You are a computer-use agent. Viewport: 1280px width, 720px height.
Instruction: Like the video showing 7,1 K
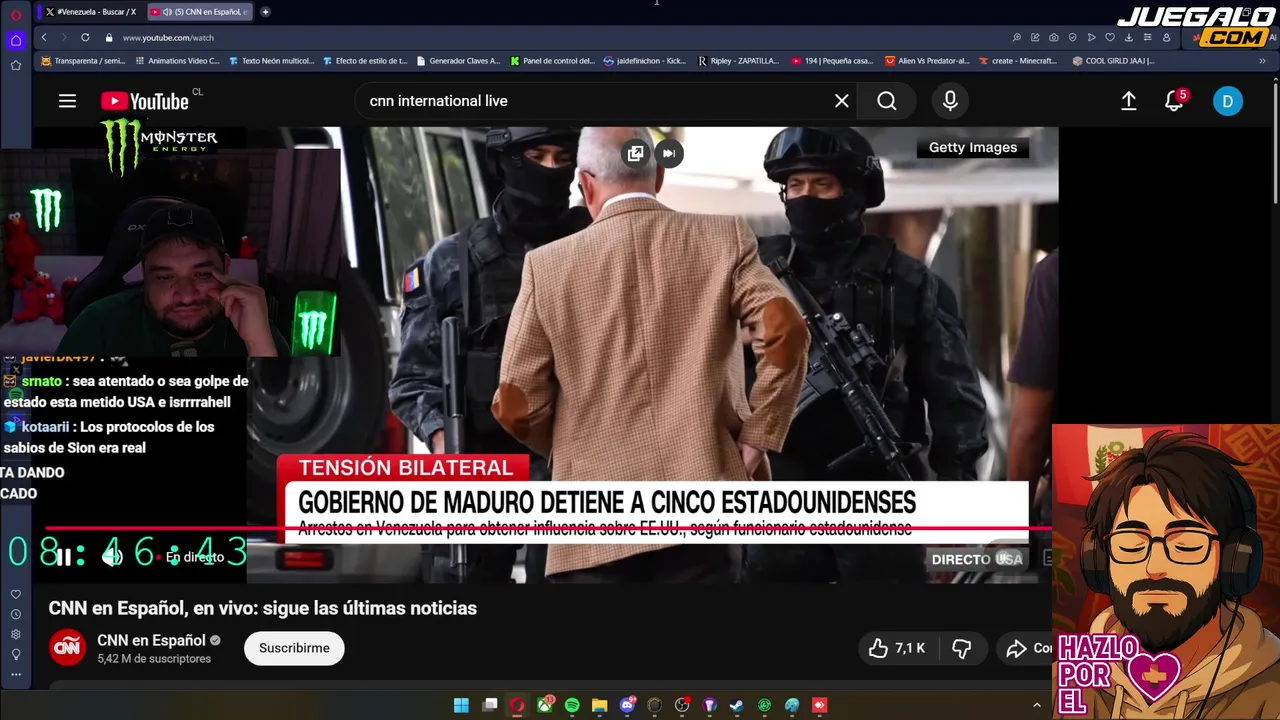coord(897,648)
